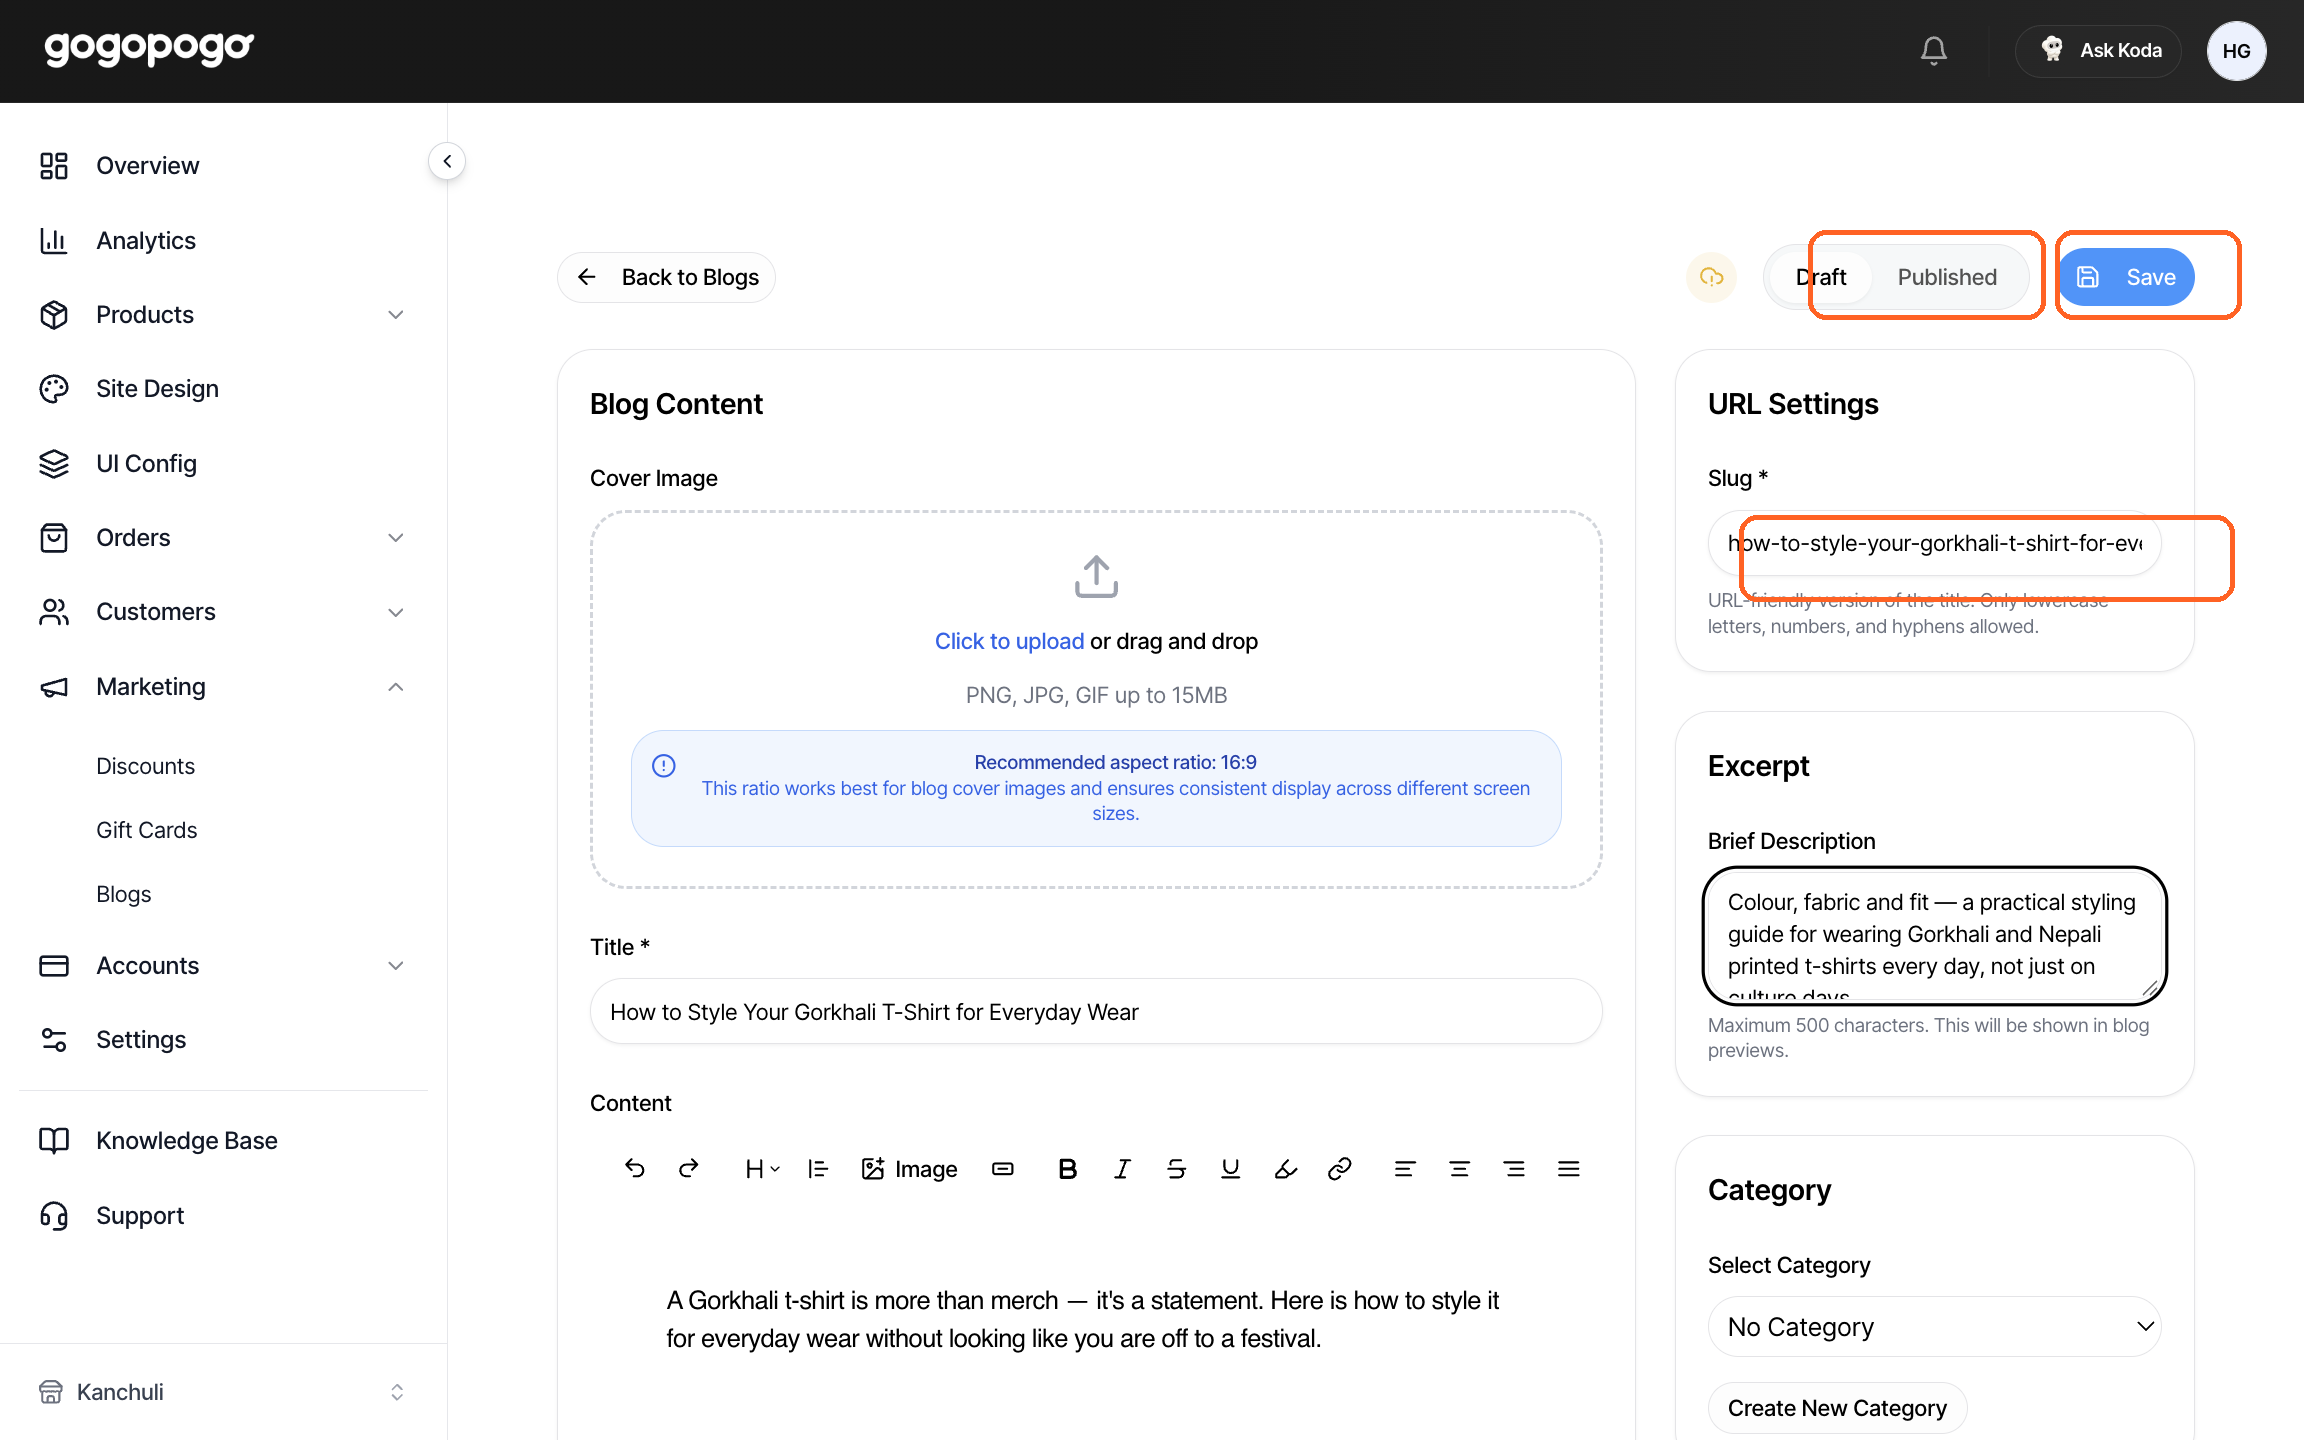Screen dimensions: 2304x1440
Task: Click Create New Category
Action: pos(1837,1407)
